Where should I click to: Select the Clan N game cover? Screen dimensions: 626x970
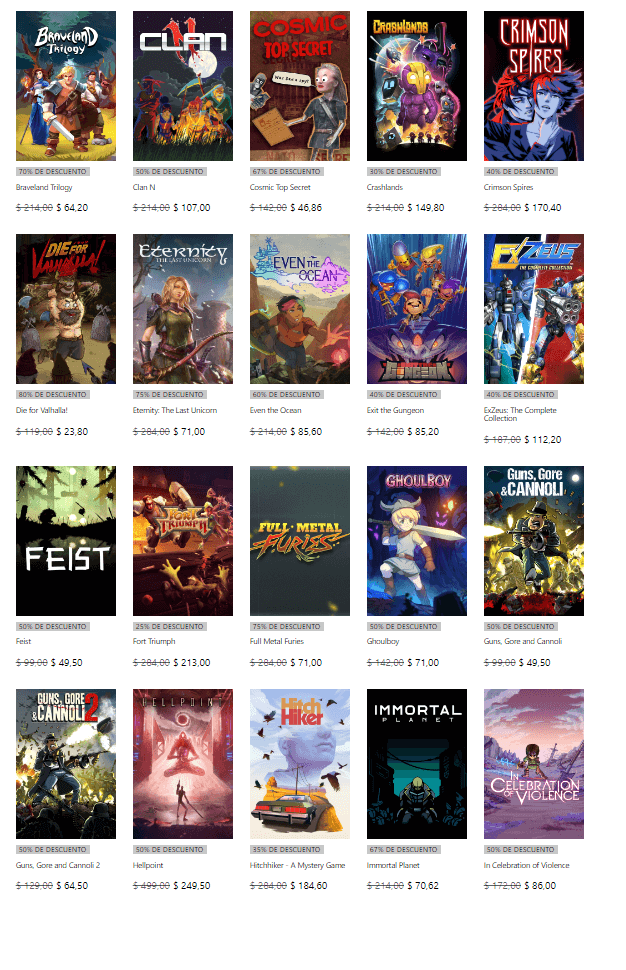[182, 86]
